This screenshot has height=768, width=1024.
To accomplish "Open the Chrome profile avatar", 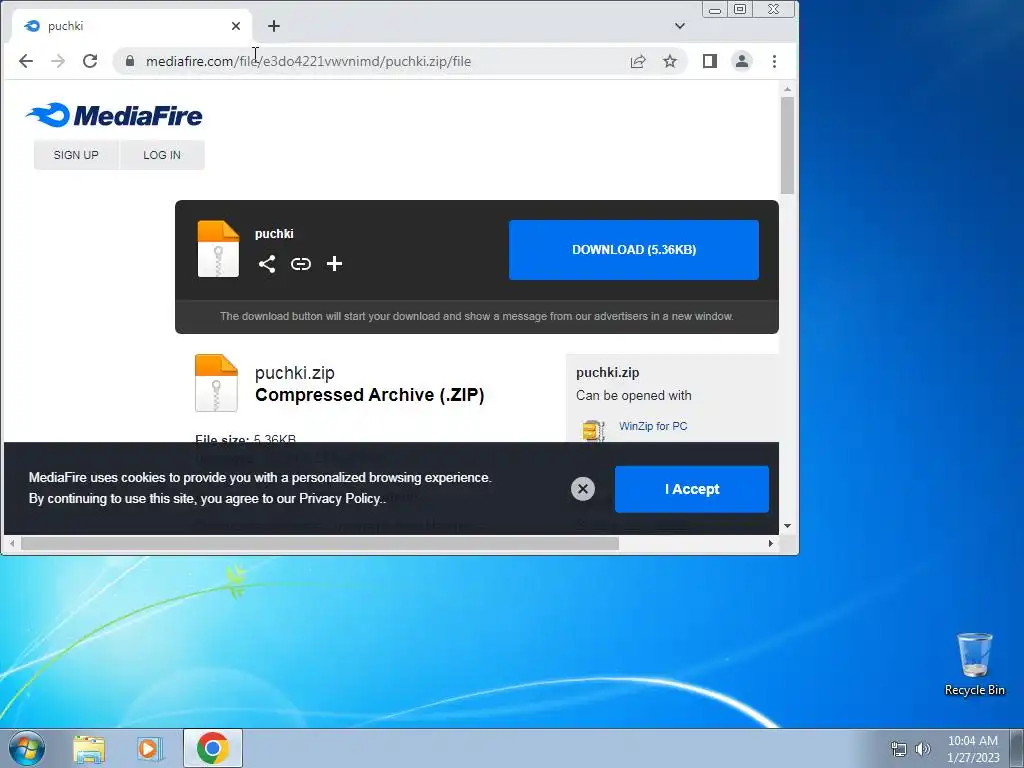I will [x=742, y=61].
